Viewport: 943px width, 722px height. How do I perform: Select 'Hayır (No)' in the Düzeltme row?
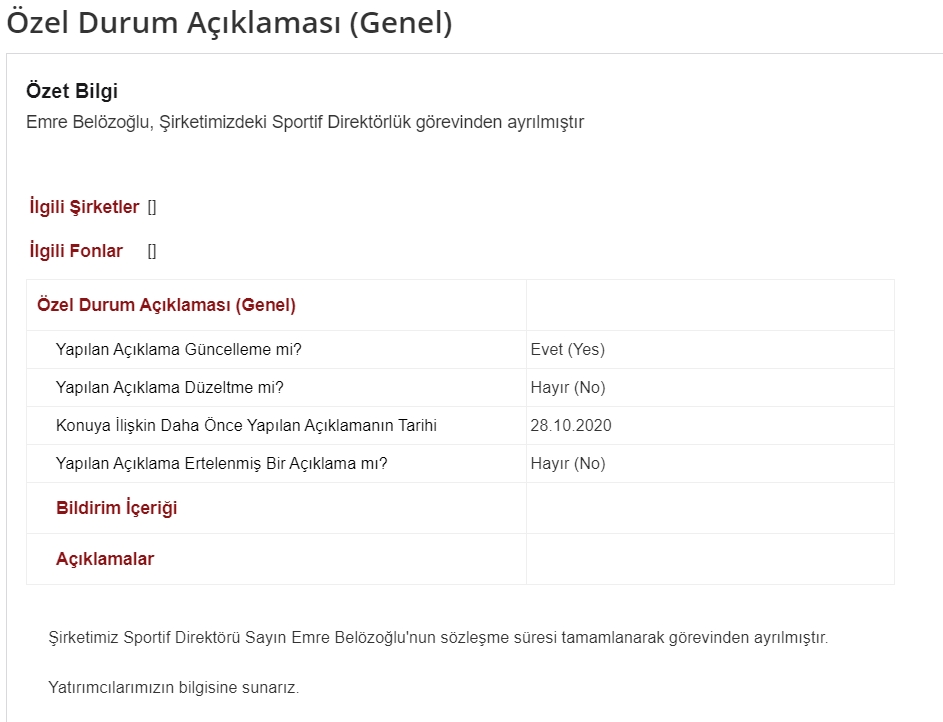(568, 387)
